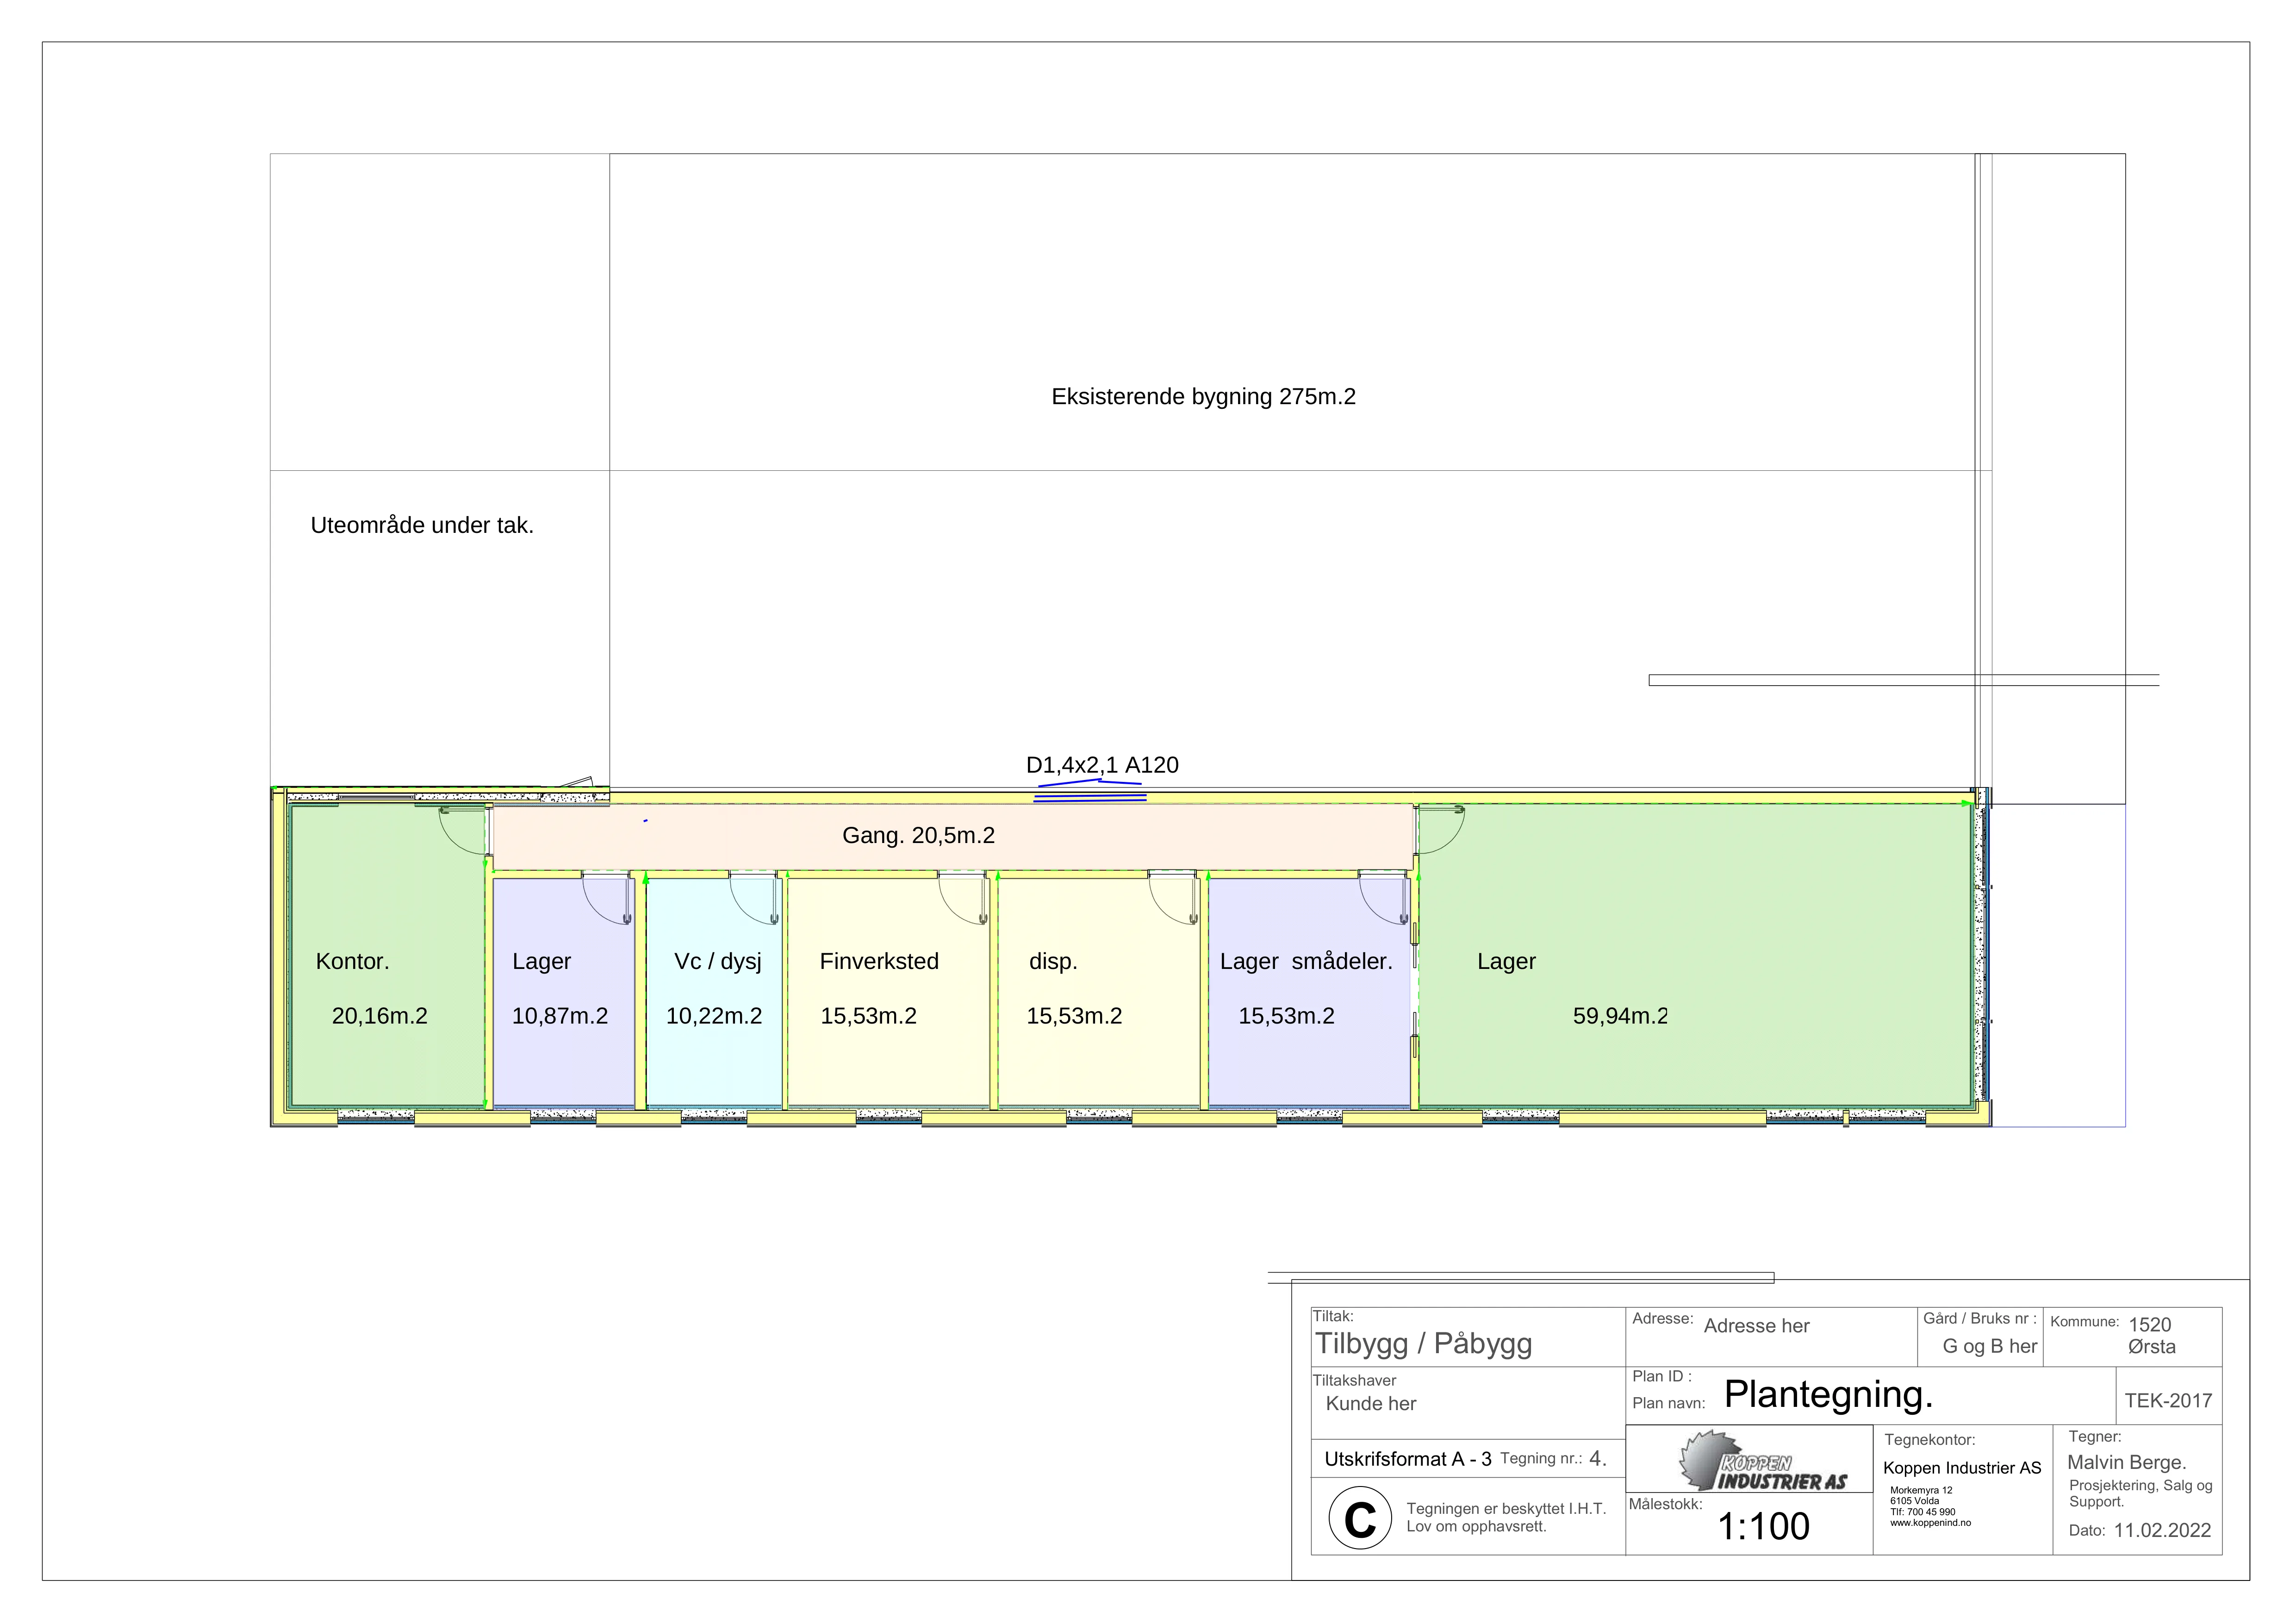Click the 'Tilbygg / Påbygg' title text
The width and height of the screenshot is (2296, 1624).
click(x=1423, y=1343)
